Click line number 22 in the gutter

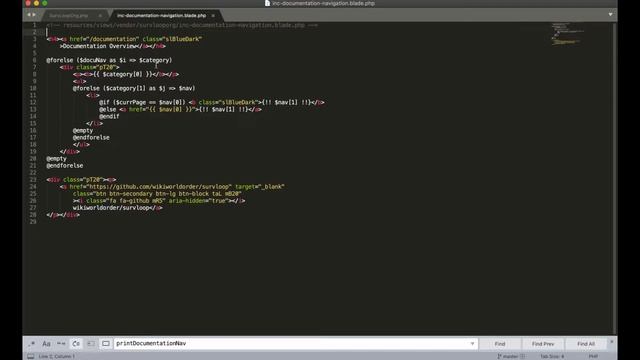(33, 173)
